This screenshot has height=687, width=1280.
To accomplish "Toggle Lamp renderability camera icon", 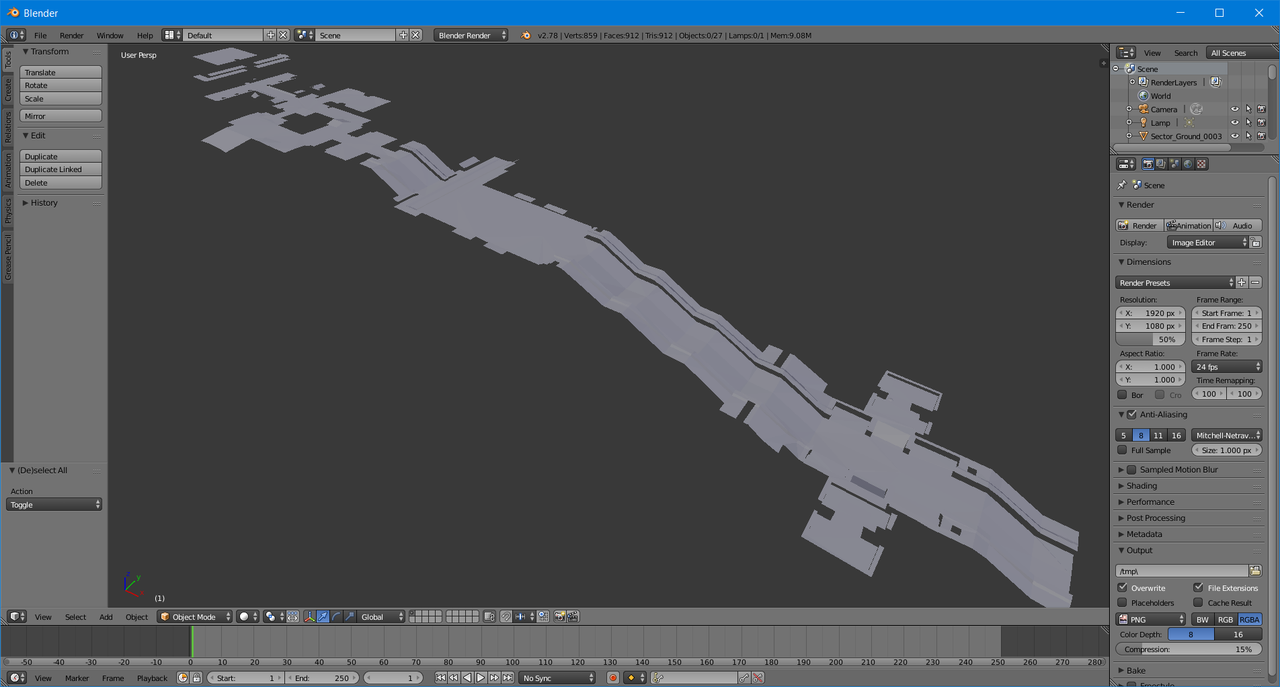I will click(1261, 122).
